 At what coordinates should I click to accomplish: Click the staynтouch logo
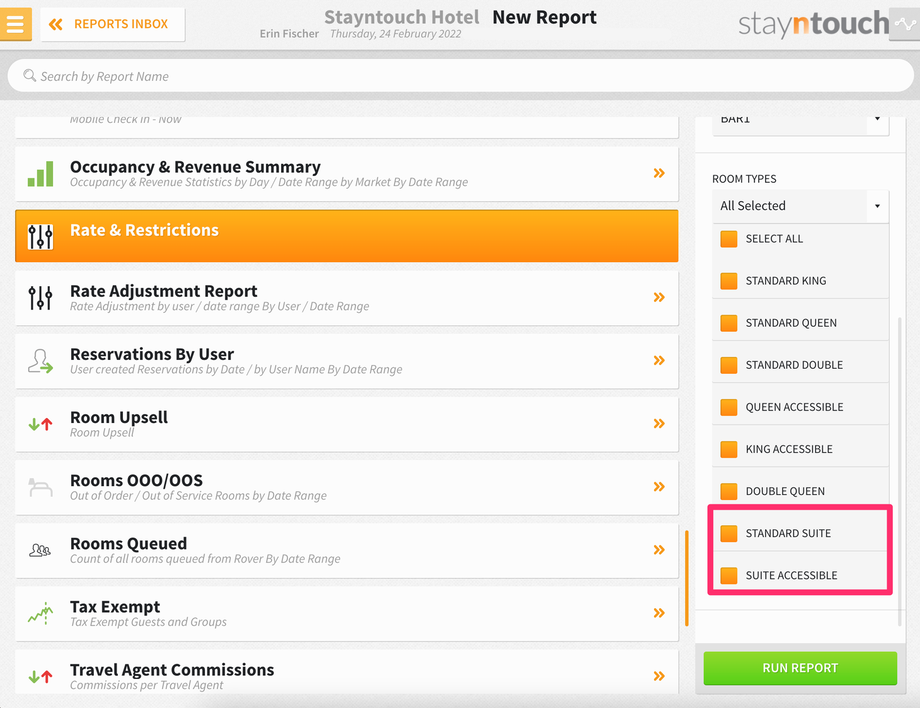click(x=813, y=24)
